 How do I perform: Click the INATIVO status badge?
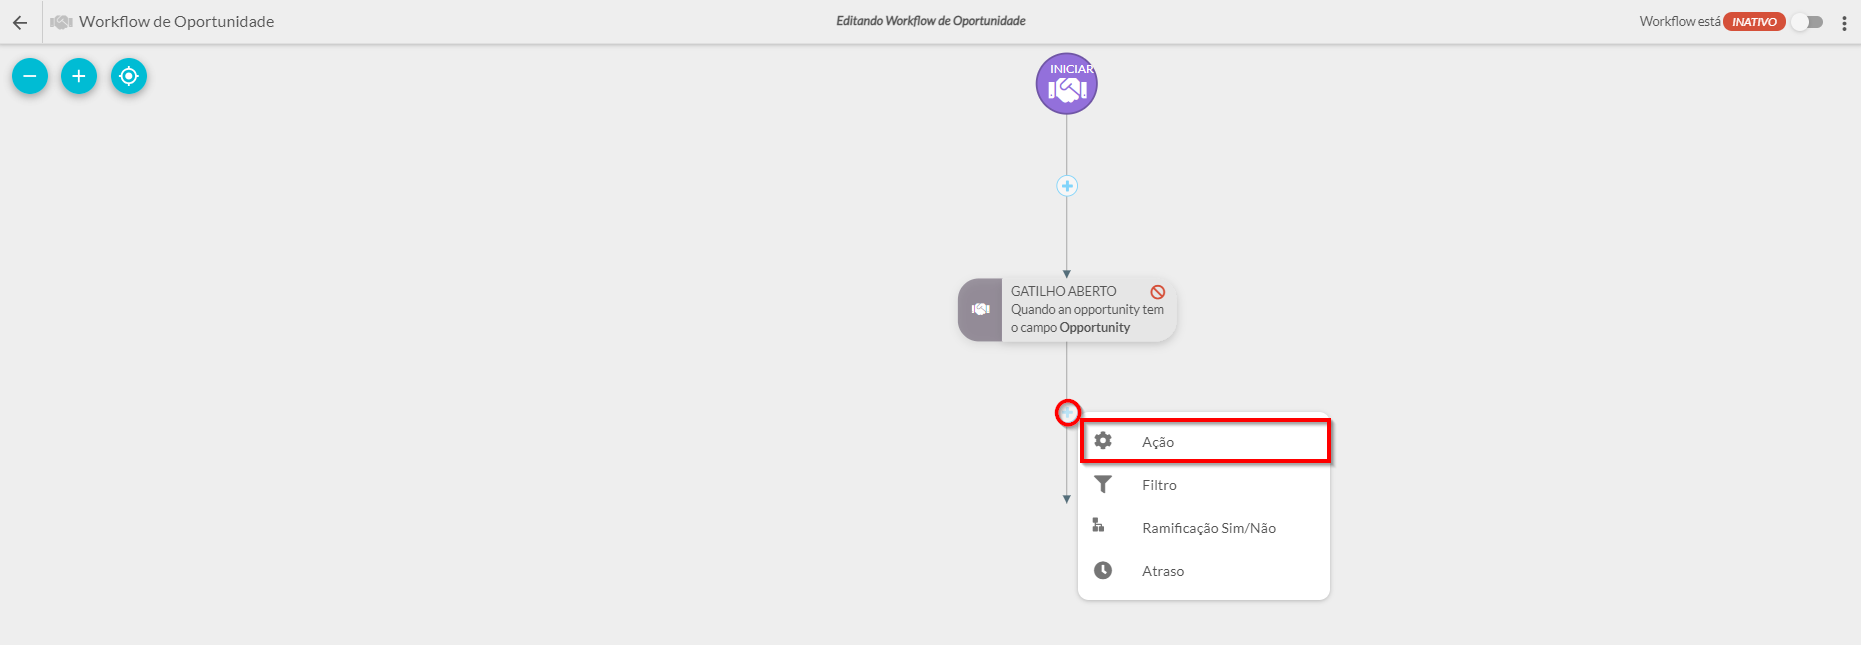point(1754,22)
